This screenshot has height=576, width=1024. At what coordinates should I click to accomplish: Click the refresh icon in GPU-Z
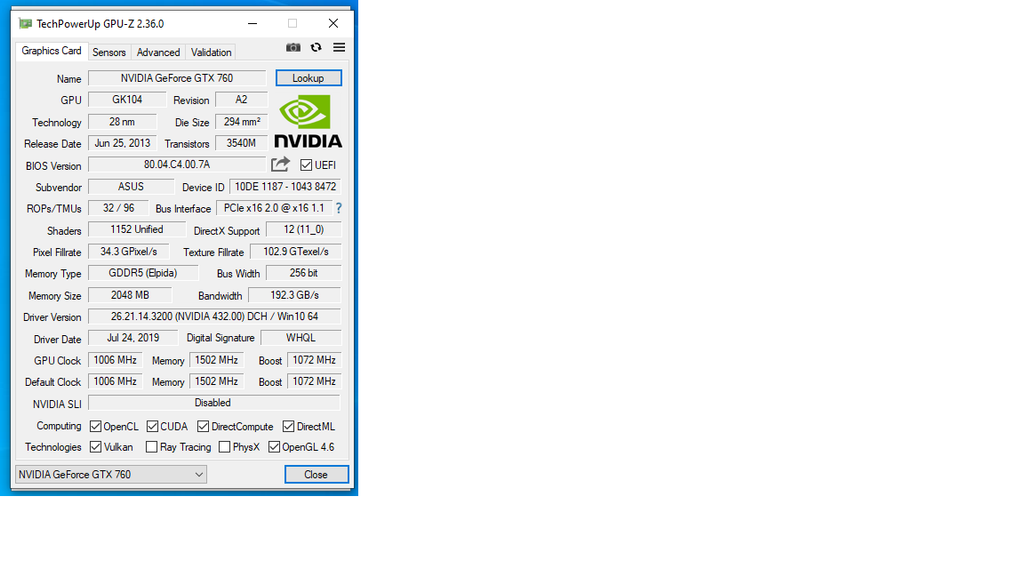316,47
